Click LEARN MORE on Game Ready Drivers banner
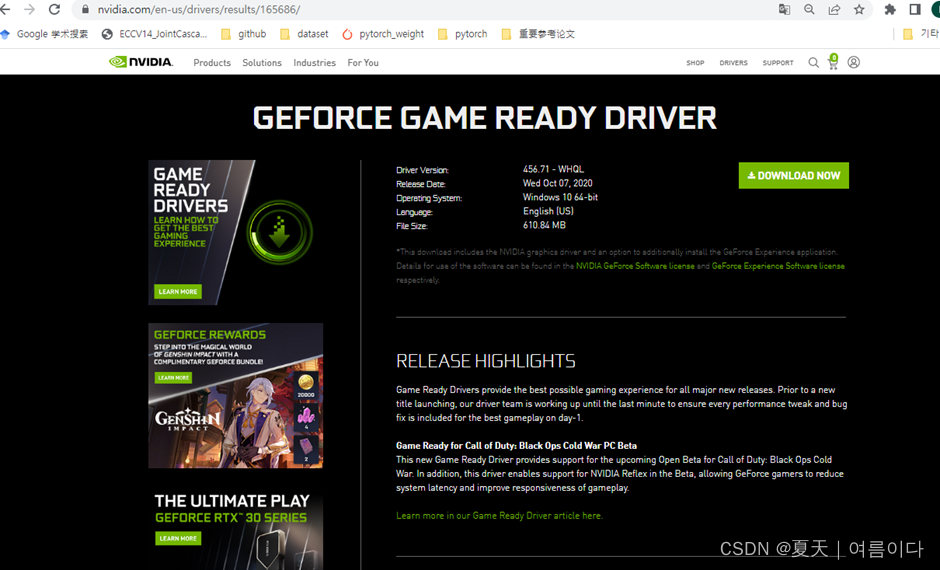The image size is (940, 570). (178, 291)
